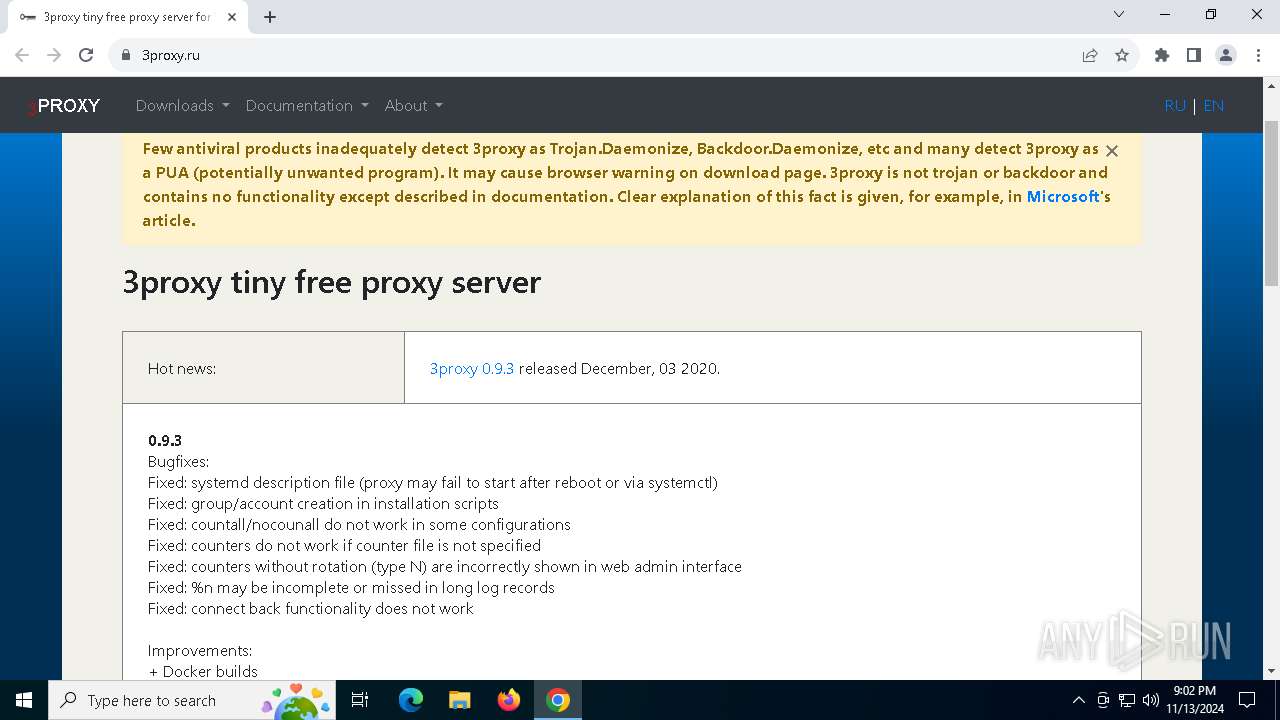This screenshot has height=720, width=1280.
Task: View site information lock icon
Action: point(126,55)
